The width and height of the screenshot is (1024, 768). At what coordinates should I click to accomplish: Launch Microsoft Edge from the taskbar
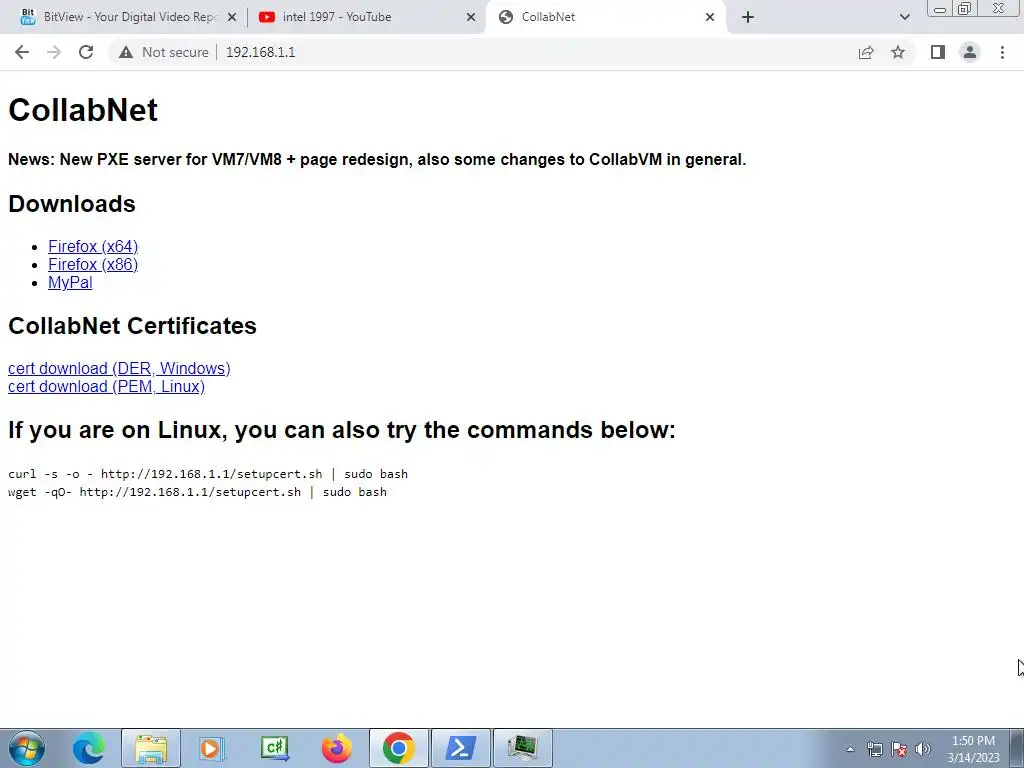click(88, 748)
